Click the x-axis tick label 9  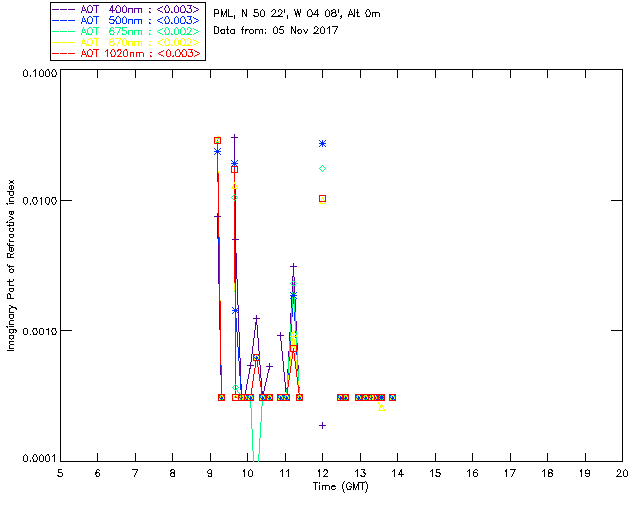coord(210,473)
